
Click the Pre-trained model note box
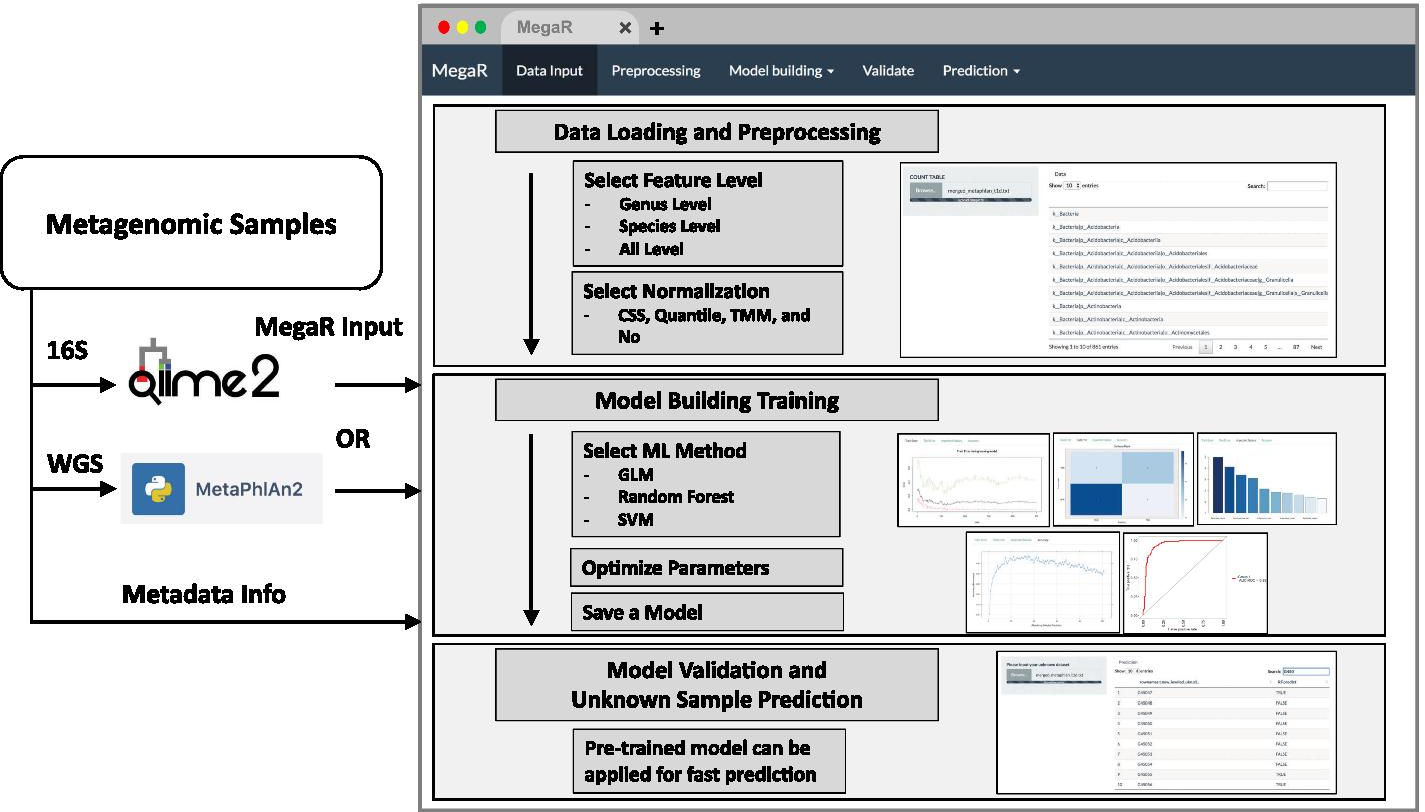709,760
